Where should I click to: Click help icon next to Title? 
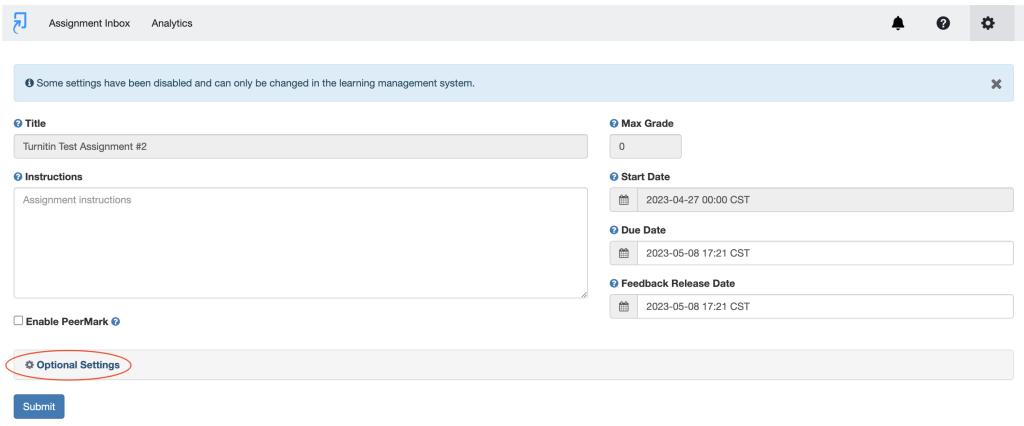click(x=18, y=123)
